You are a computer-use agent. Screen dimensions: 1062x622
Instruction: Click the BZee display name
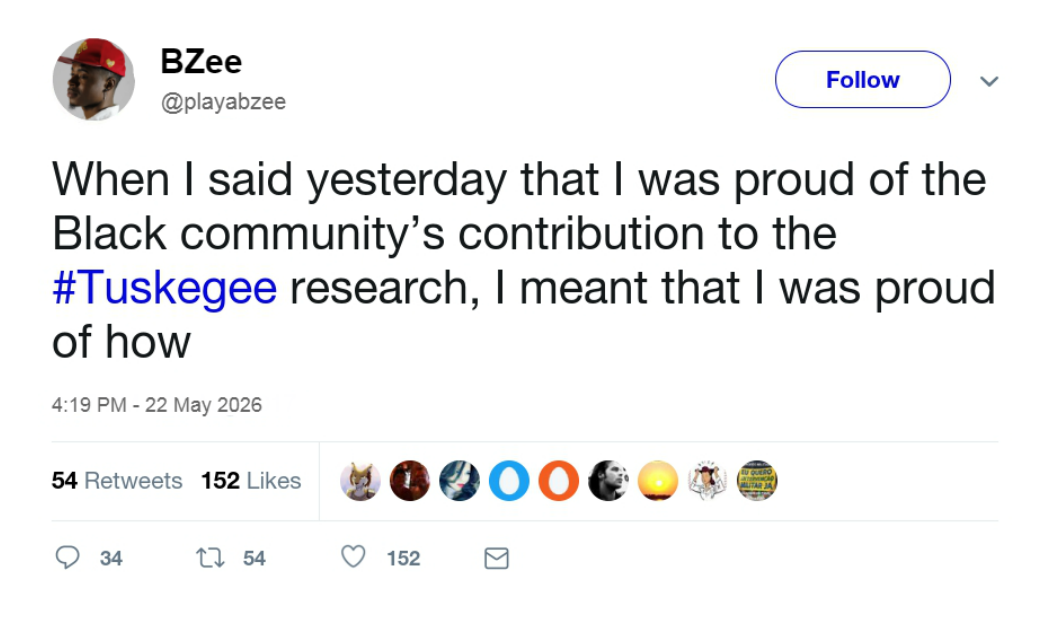(x=201, y=62)
